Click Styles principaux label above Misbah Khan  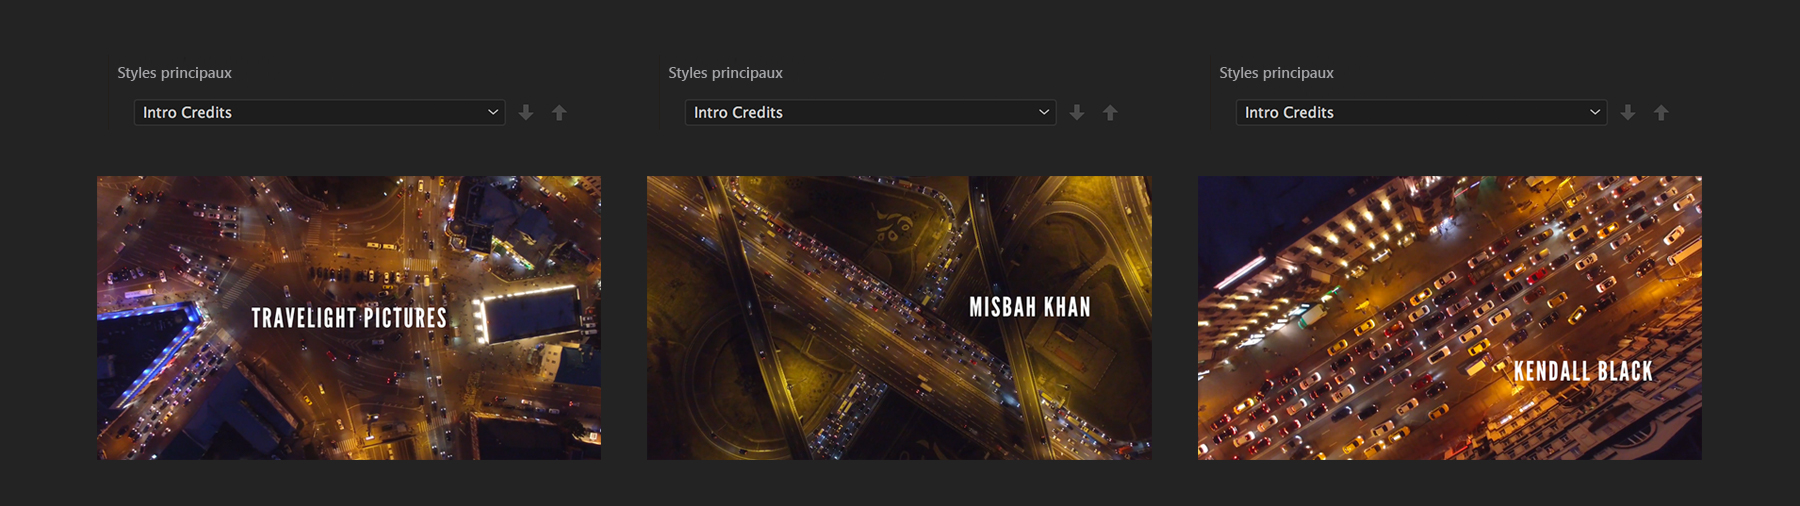point(725,73)
